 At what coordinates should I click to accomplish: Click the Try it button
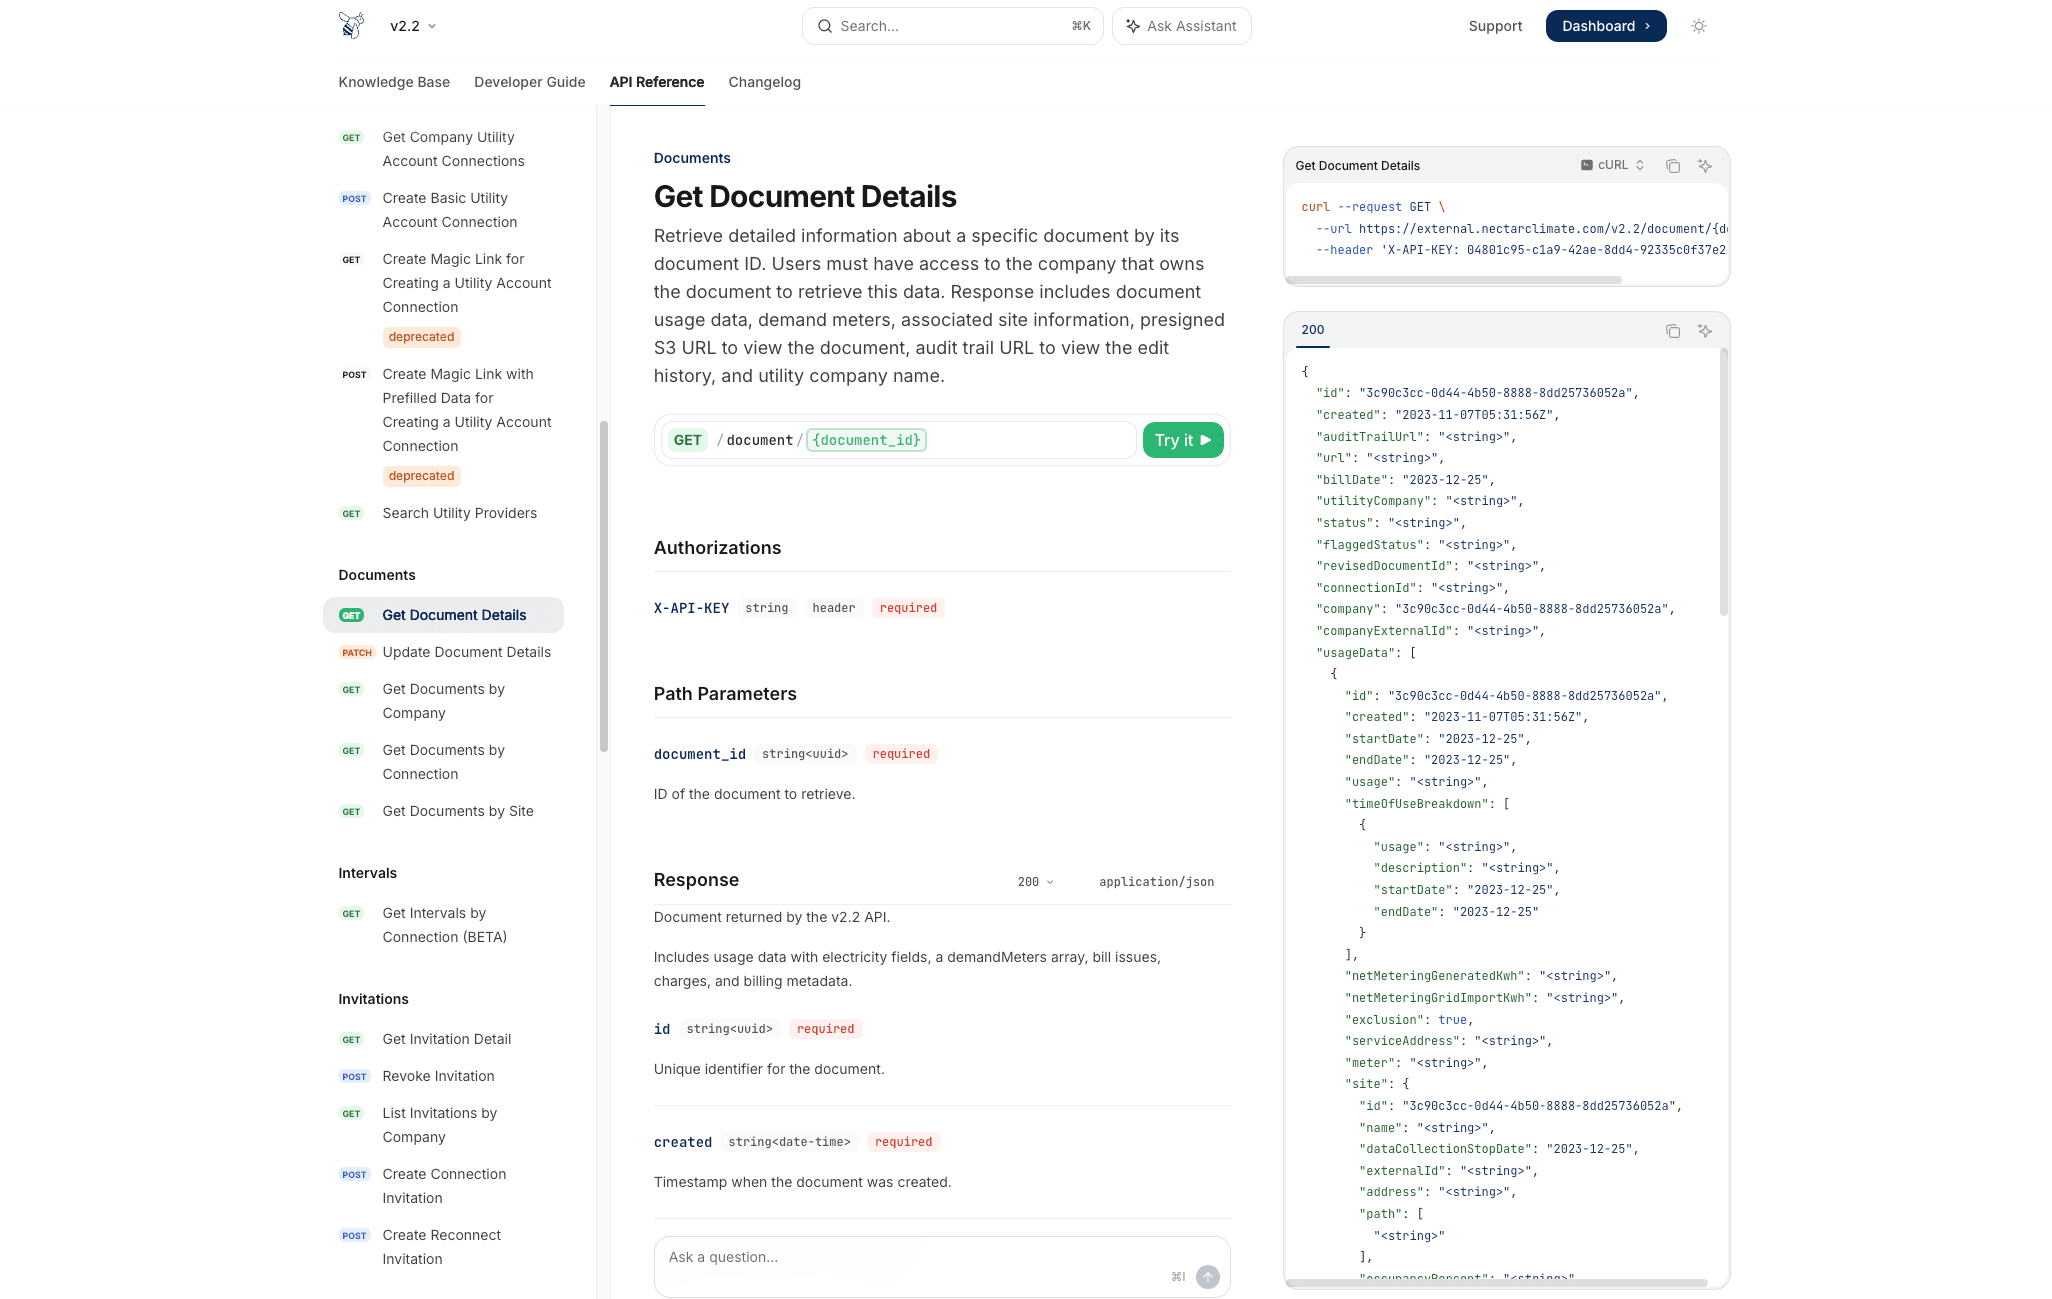point(1183,440)
